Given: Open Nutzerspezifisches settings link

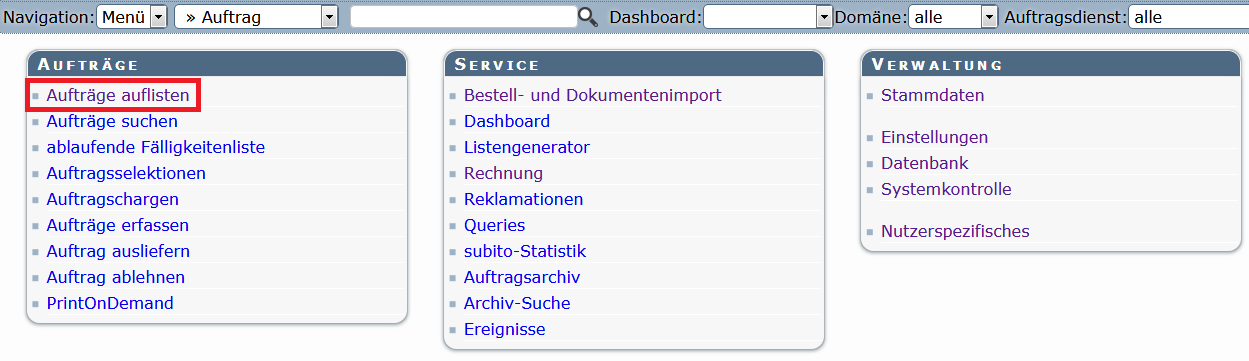Looking at the screenshot, I should point(955,231).
